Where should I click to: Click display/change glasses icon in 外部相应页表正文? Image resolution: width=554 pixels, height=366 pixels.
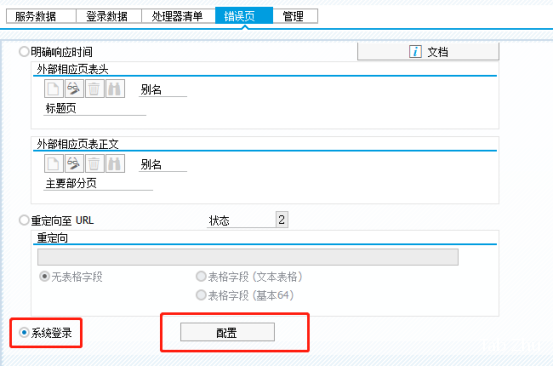coord(74,163)
